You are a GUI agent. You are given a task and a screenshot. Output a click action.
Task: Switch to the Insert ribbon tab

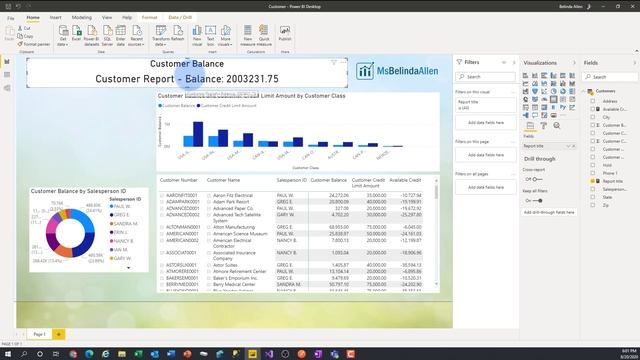[56, 18]
